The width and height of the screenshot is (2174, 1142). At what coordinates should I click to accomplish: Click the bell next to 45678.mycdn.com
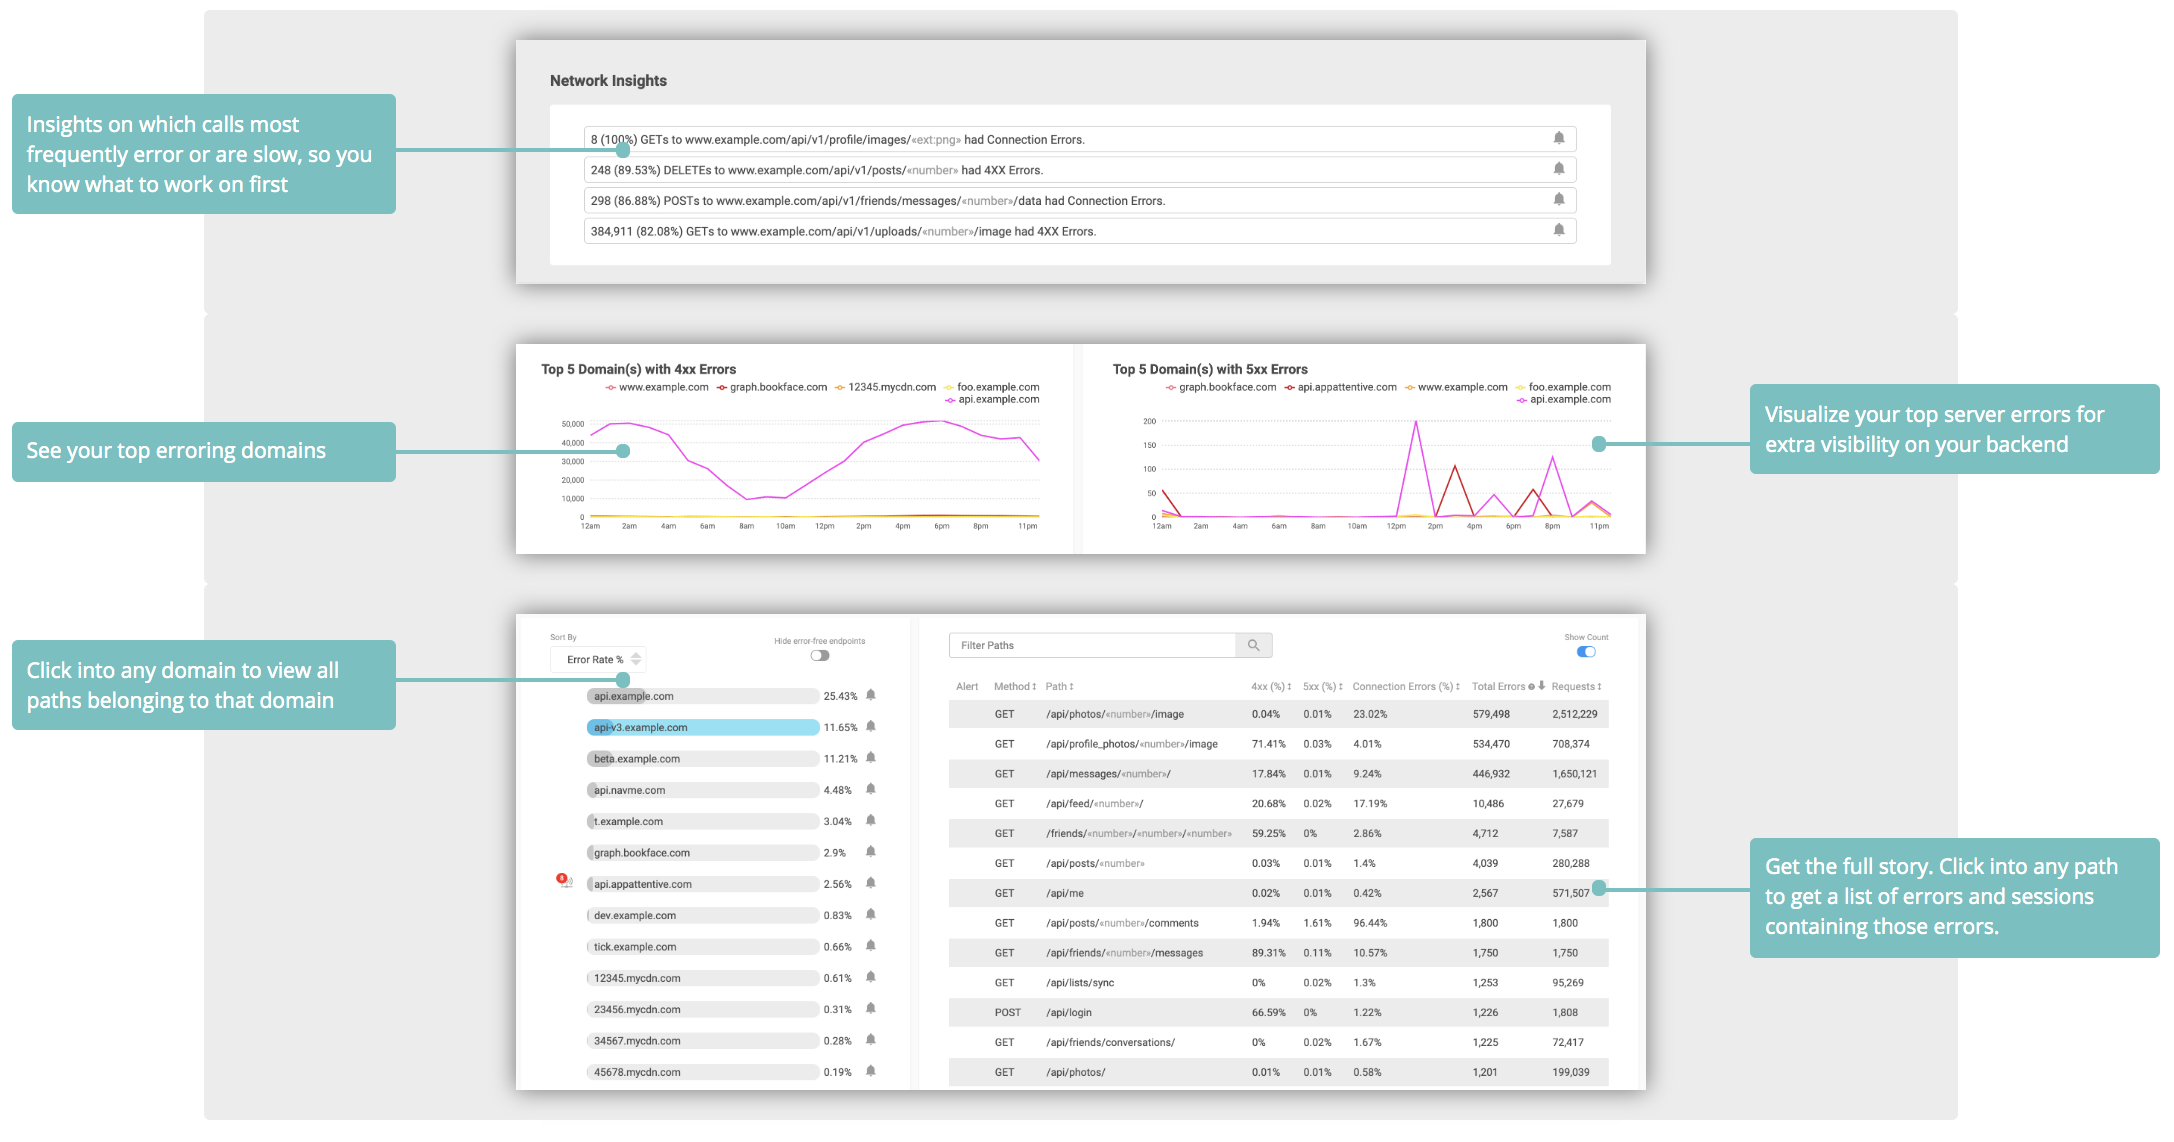click(x=870, y=1071)
